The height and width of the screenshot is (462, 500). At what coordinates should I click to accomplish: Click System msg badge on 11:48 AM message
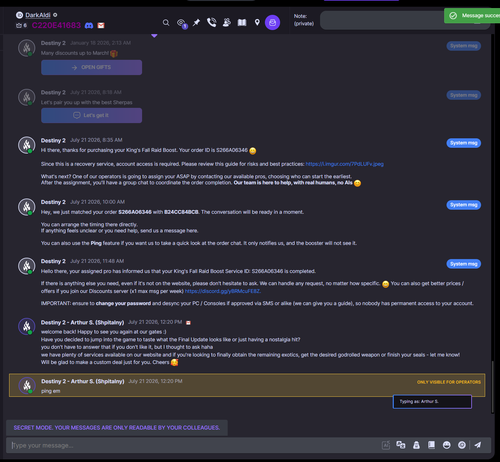point(464,264)
